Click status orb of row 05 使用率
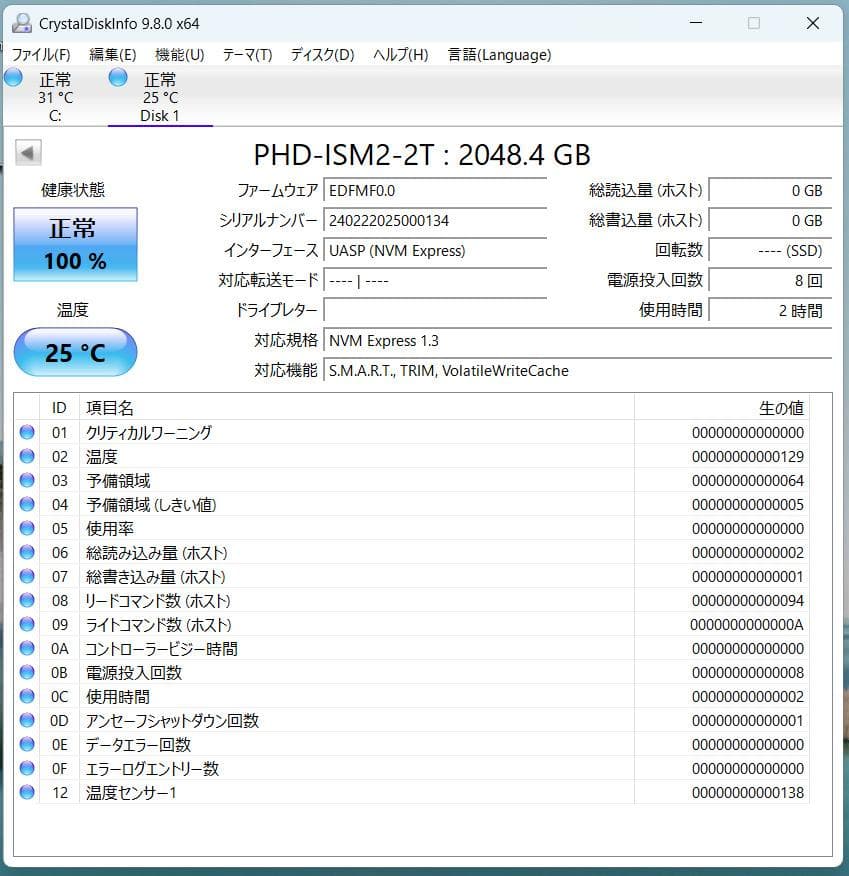The width and height of the screenshot is (849, 876). 27,528
